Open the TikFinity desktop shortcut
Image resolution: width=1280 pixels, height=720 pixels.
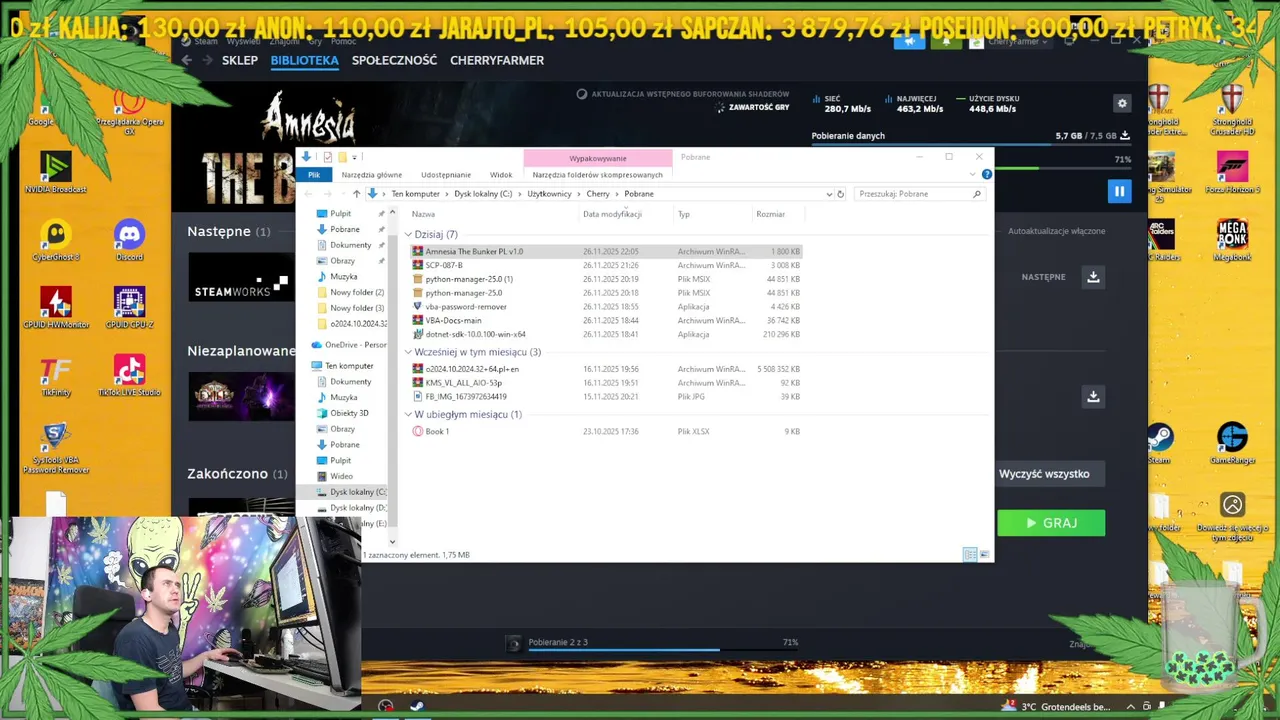55,376
